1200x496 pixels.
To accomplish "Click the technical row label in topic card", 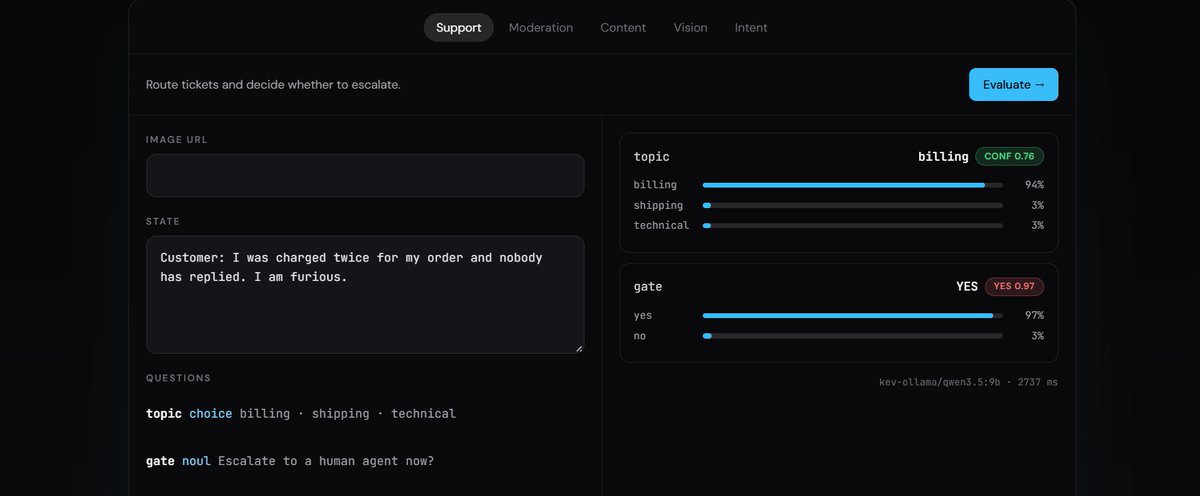I will click(x=661, y=225).
